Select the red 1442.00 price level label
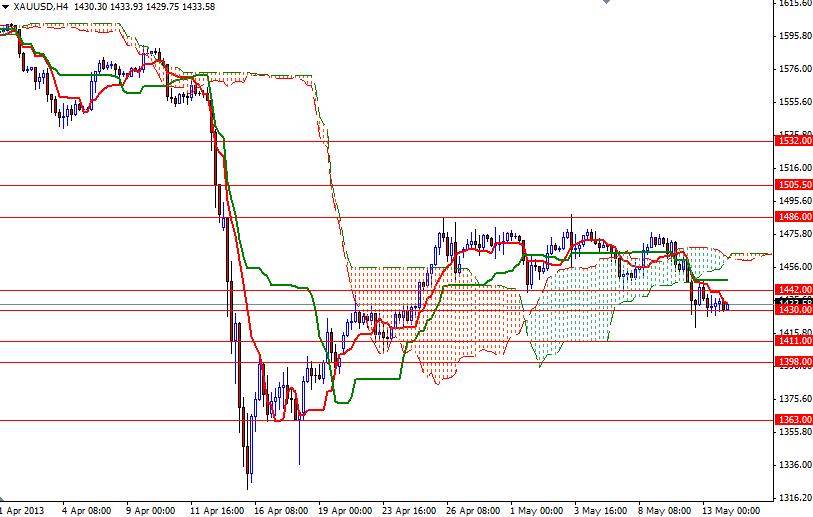Screen dimensions: 813x517 (x=794, y=290)
